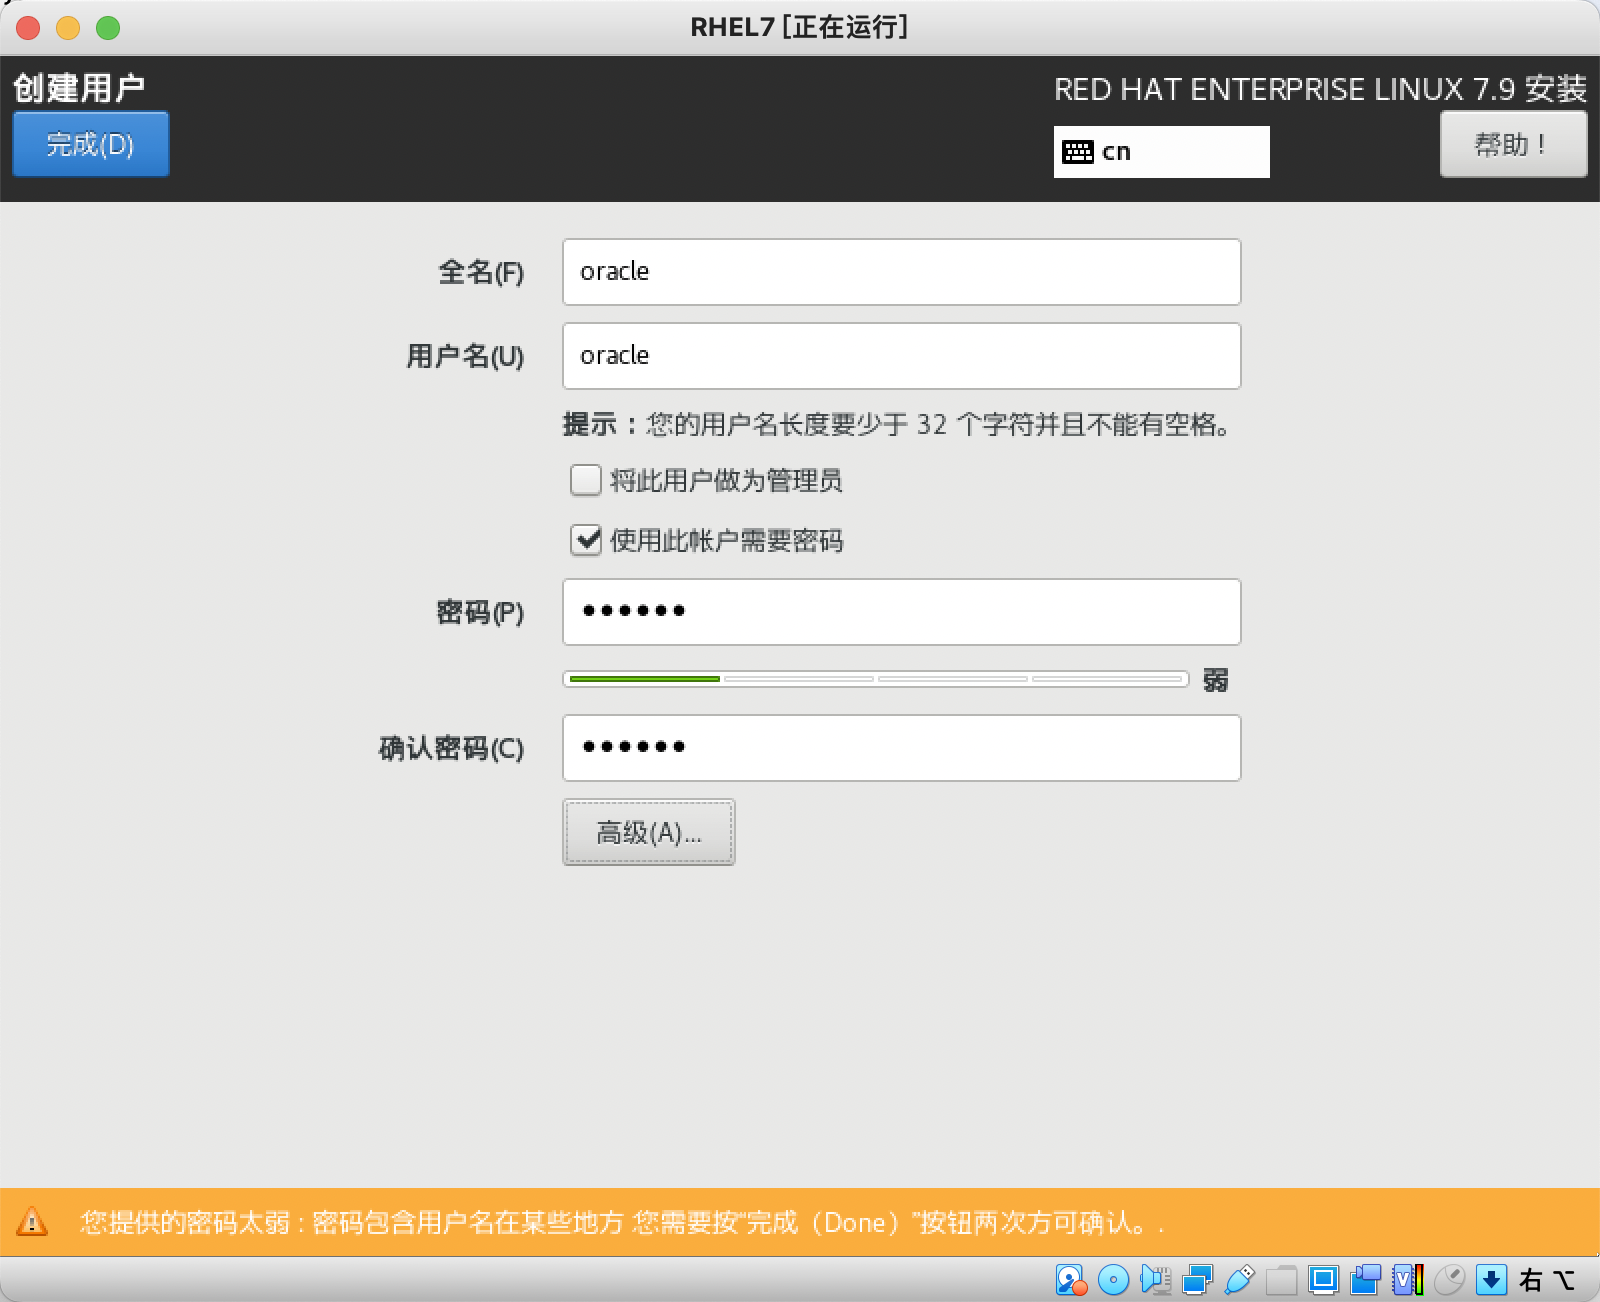Screen dimensions: 1600x1302
Task: Open the shared folders status icon
Action: (1281, 1280)
